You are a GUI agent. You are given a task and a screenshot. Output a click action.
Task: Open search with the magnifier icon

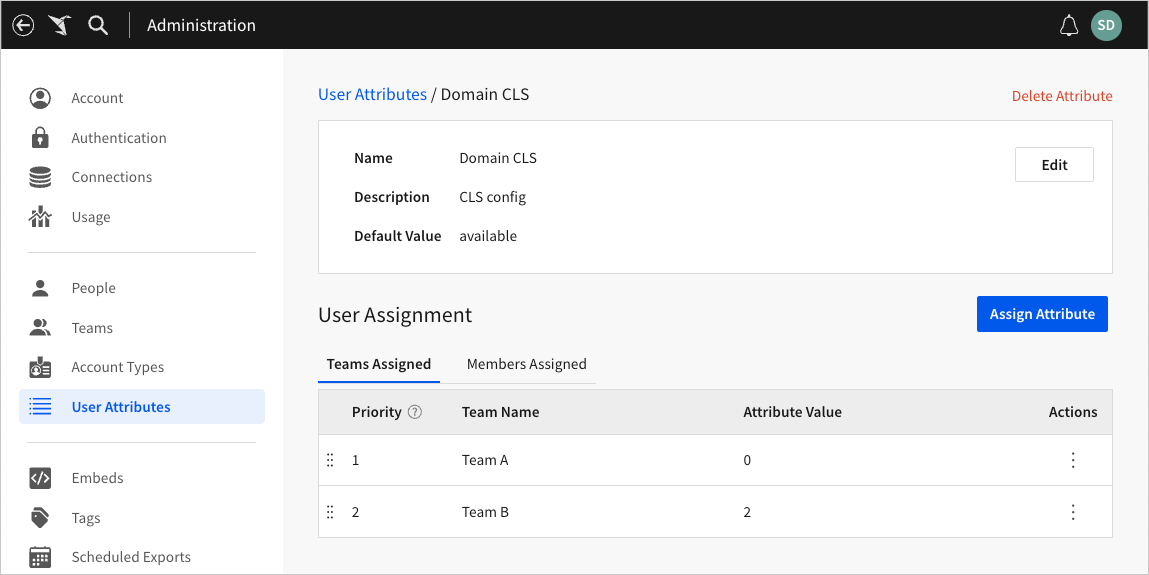point(97,26)
